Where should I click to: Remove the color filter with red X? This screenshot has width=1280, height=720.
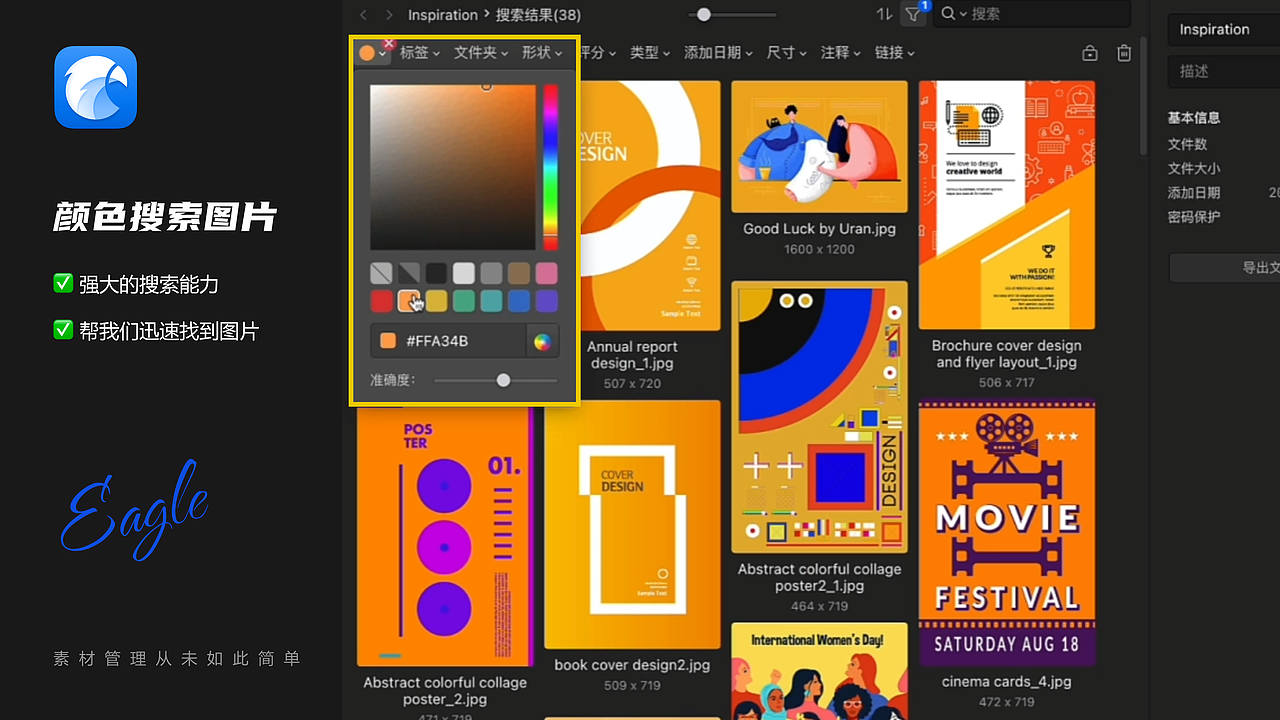[389, 43]
